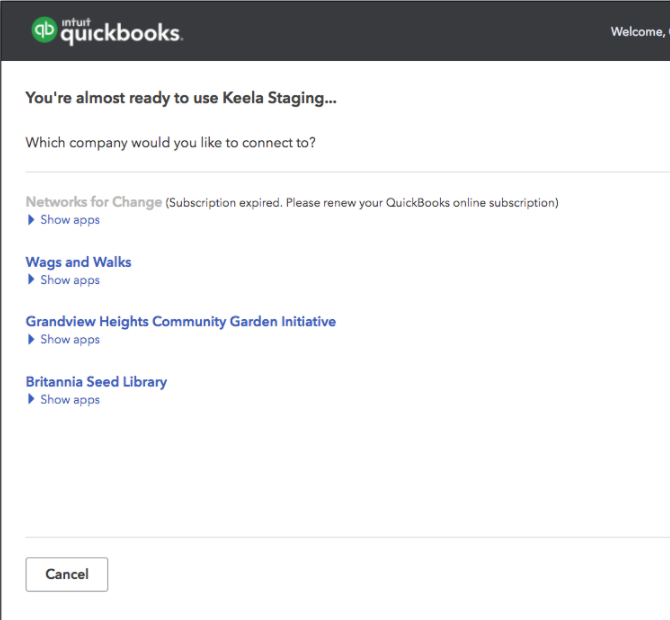This screenshot has height=620, width=670.
Task: Choose Grandview Heights Community Garden Initiative
Action: pyautogui.click(x=181, y=321)
